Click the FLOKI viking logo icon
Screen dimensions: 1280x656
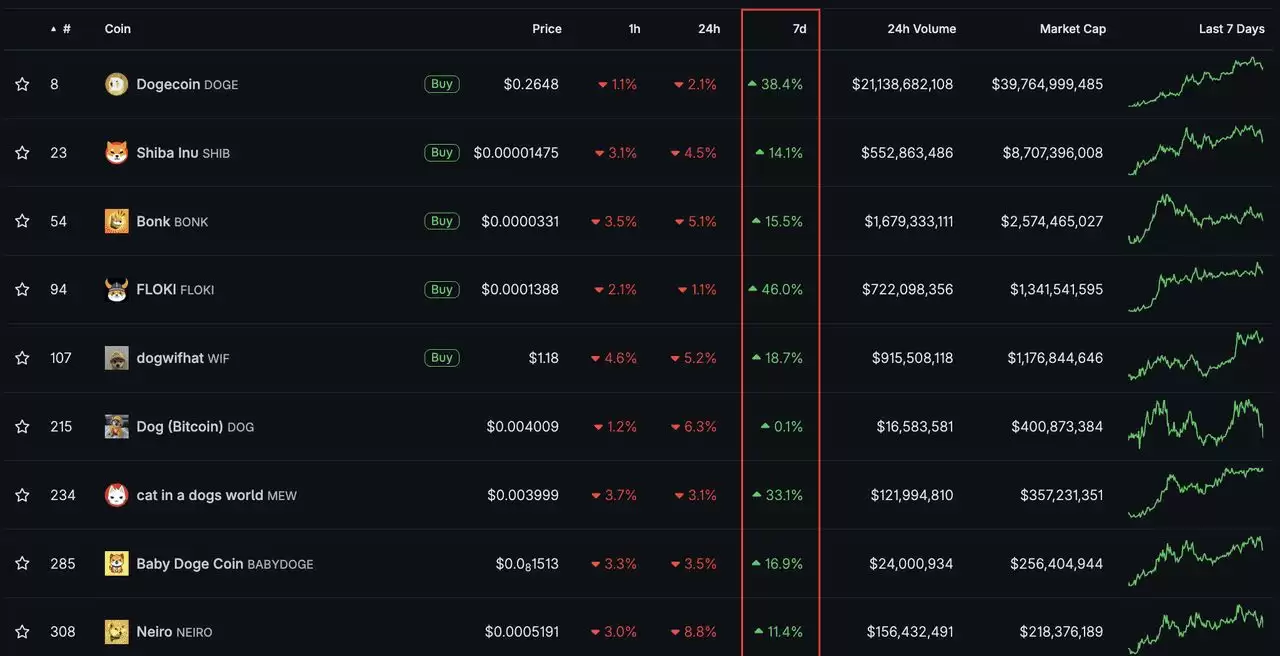[116, 290]
